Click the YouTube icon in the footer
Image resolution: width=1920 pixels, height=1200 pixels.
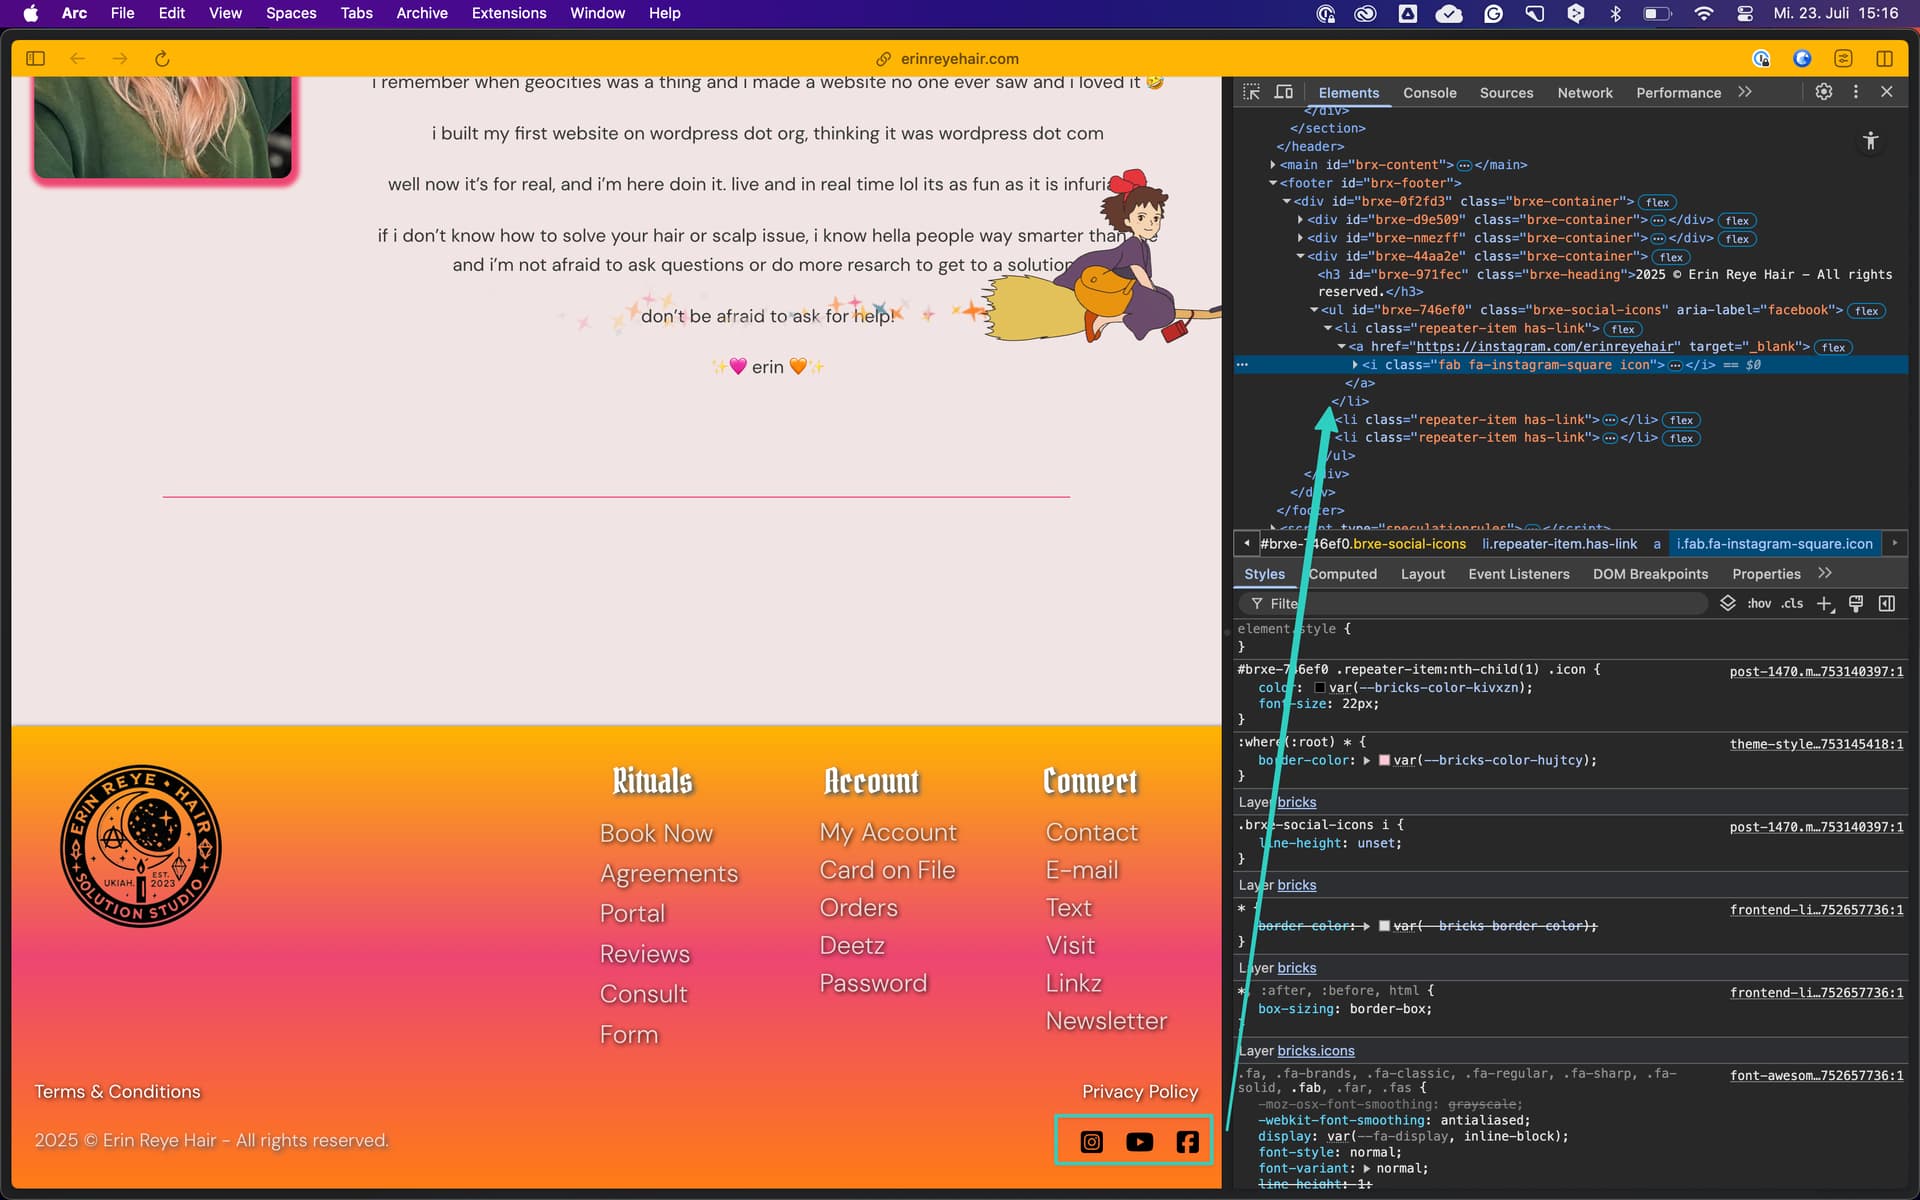tap(1139, 1142)
